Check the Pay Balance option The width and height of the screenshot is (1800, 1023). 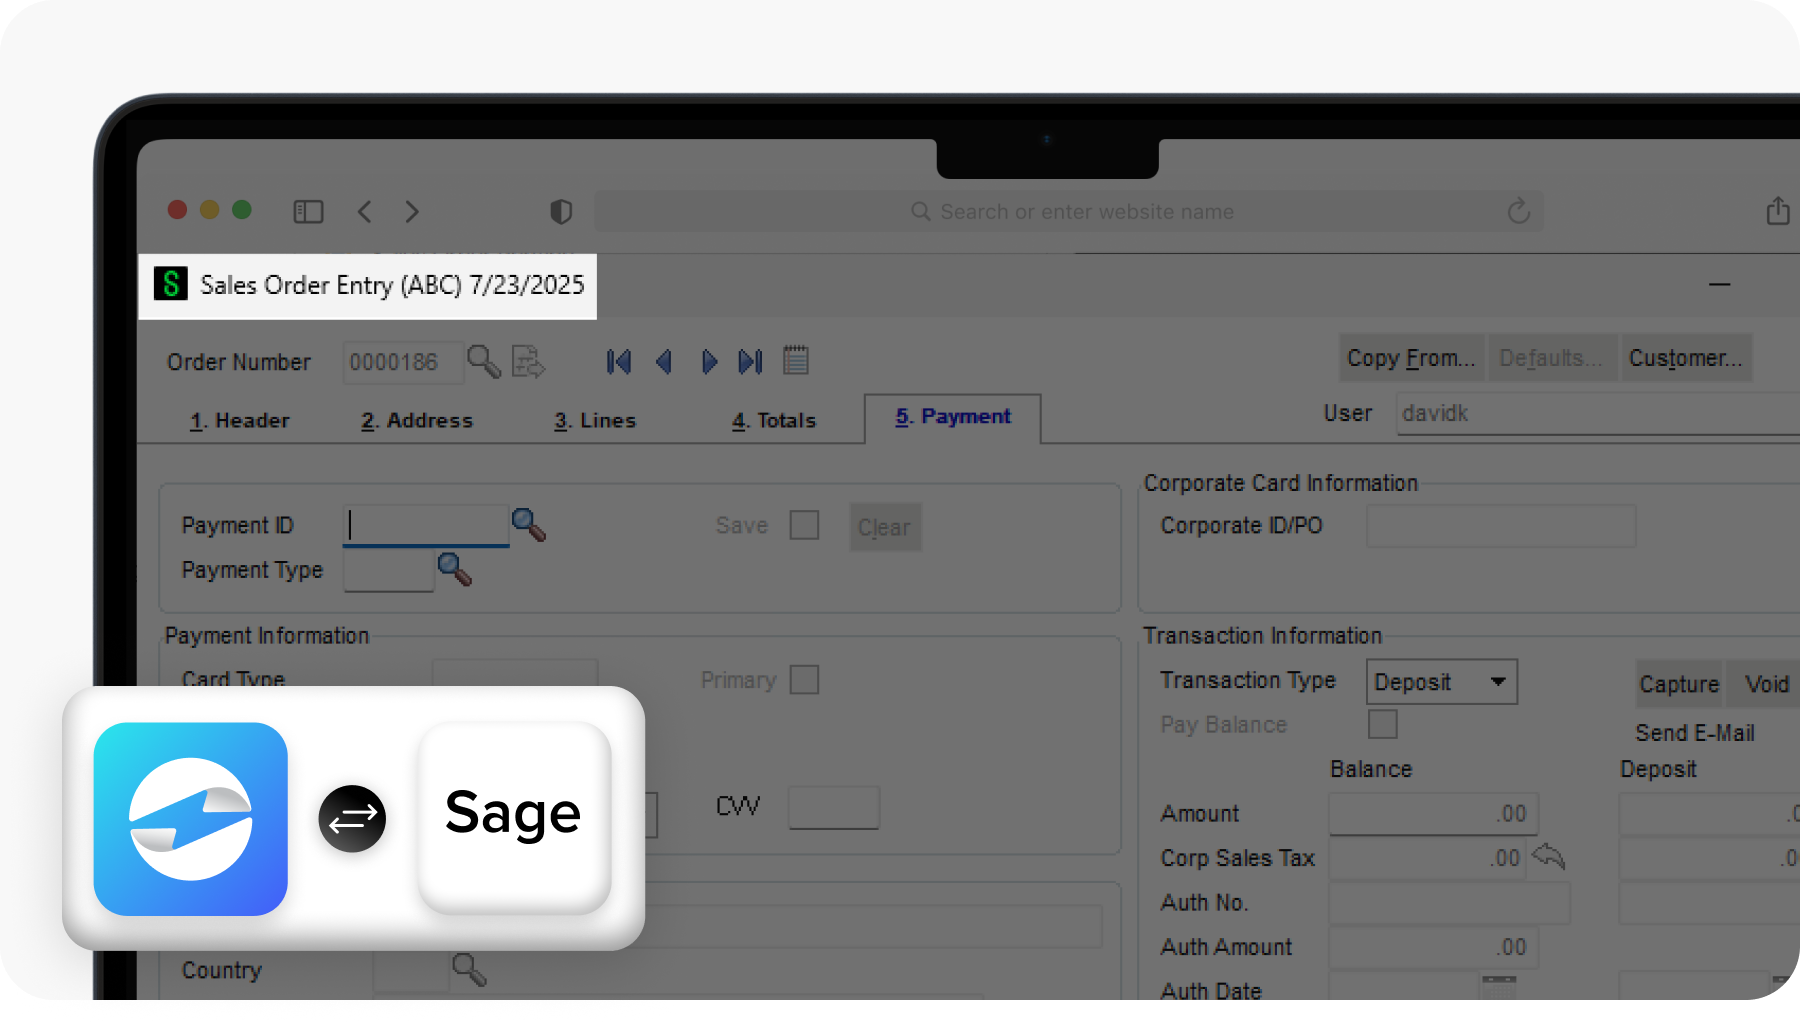tap(1382, 724)
